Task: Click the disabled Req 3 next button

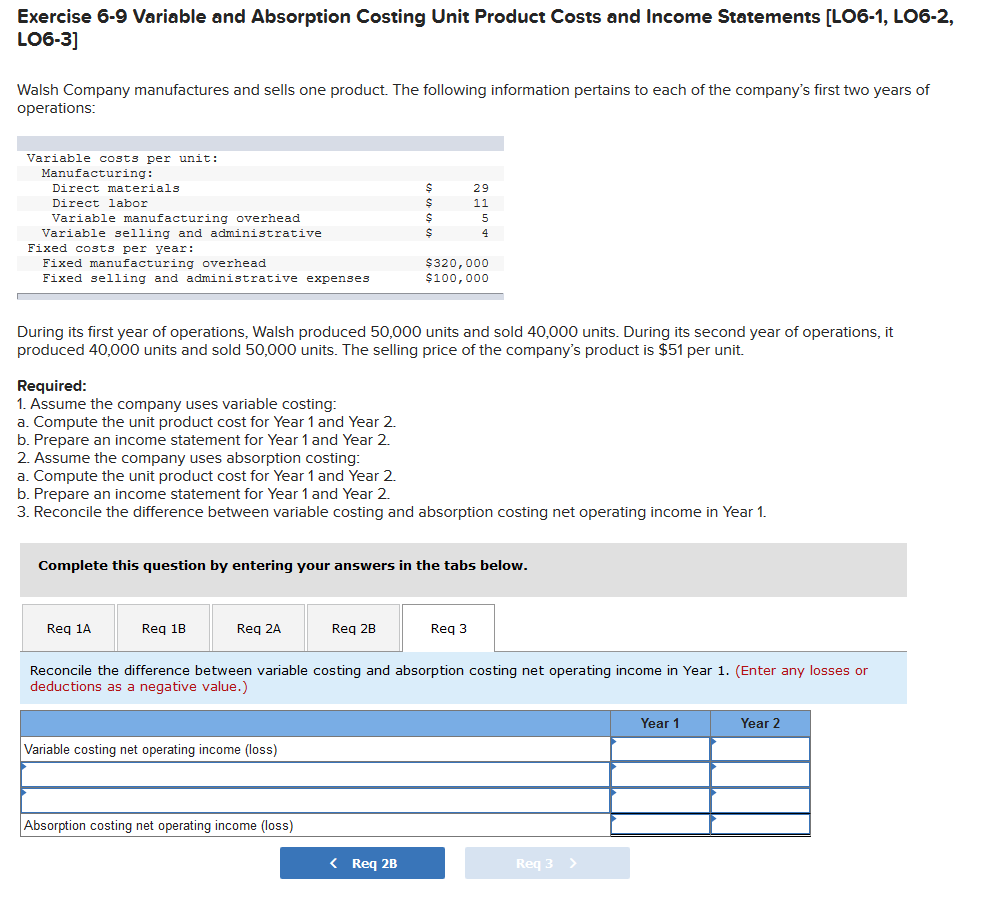Action: tap(547, 862)
